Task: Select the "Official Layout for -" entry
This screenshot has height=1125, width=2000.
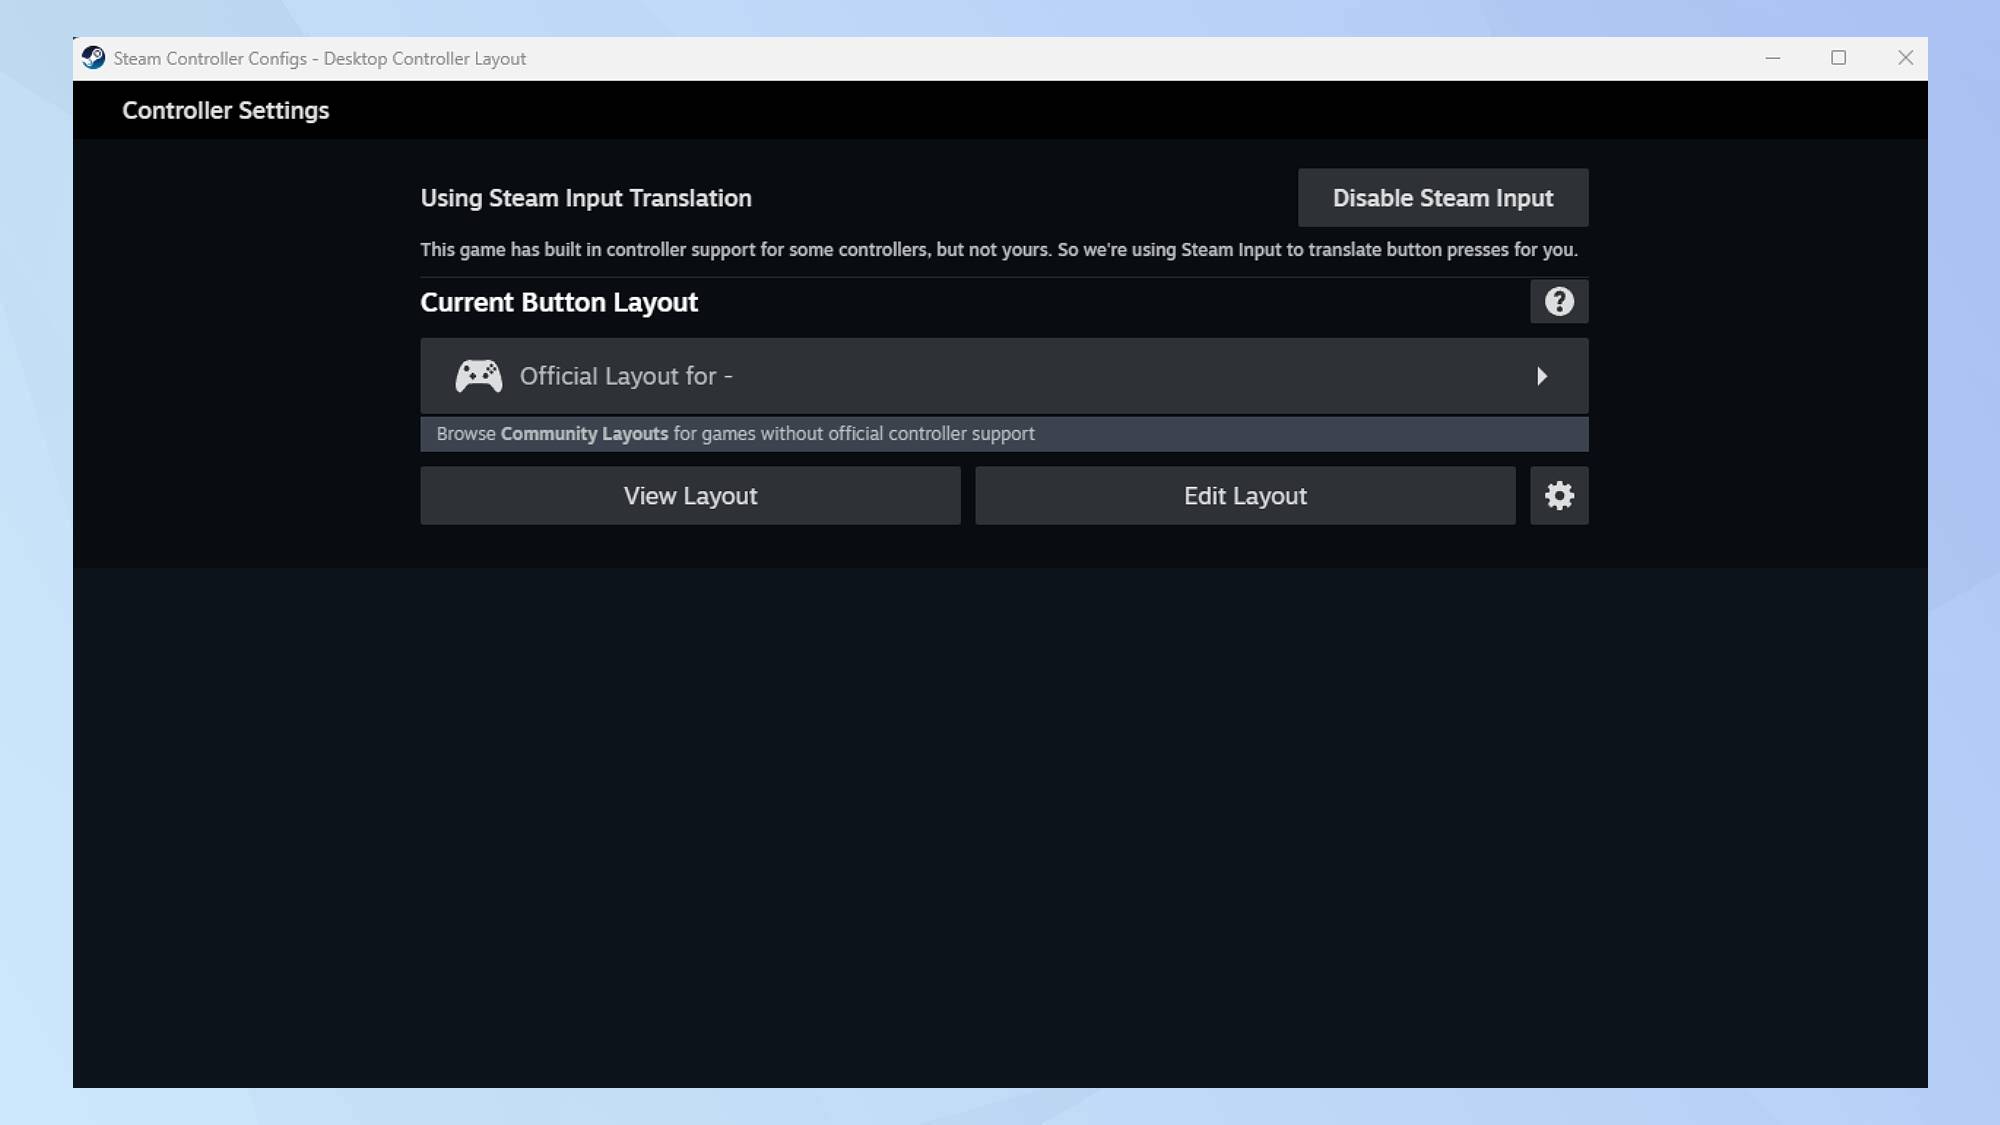Action: tap(626, 376)
